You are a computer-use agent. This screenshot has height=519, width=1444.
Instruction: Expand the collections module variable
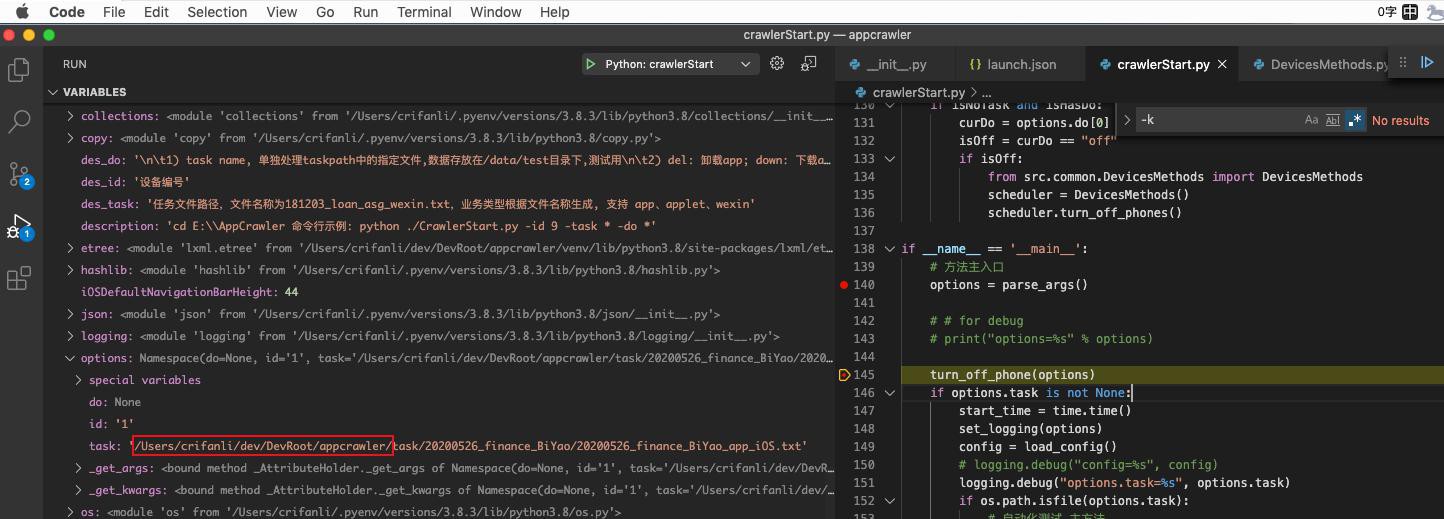click(71, 116)
